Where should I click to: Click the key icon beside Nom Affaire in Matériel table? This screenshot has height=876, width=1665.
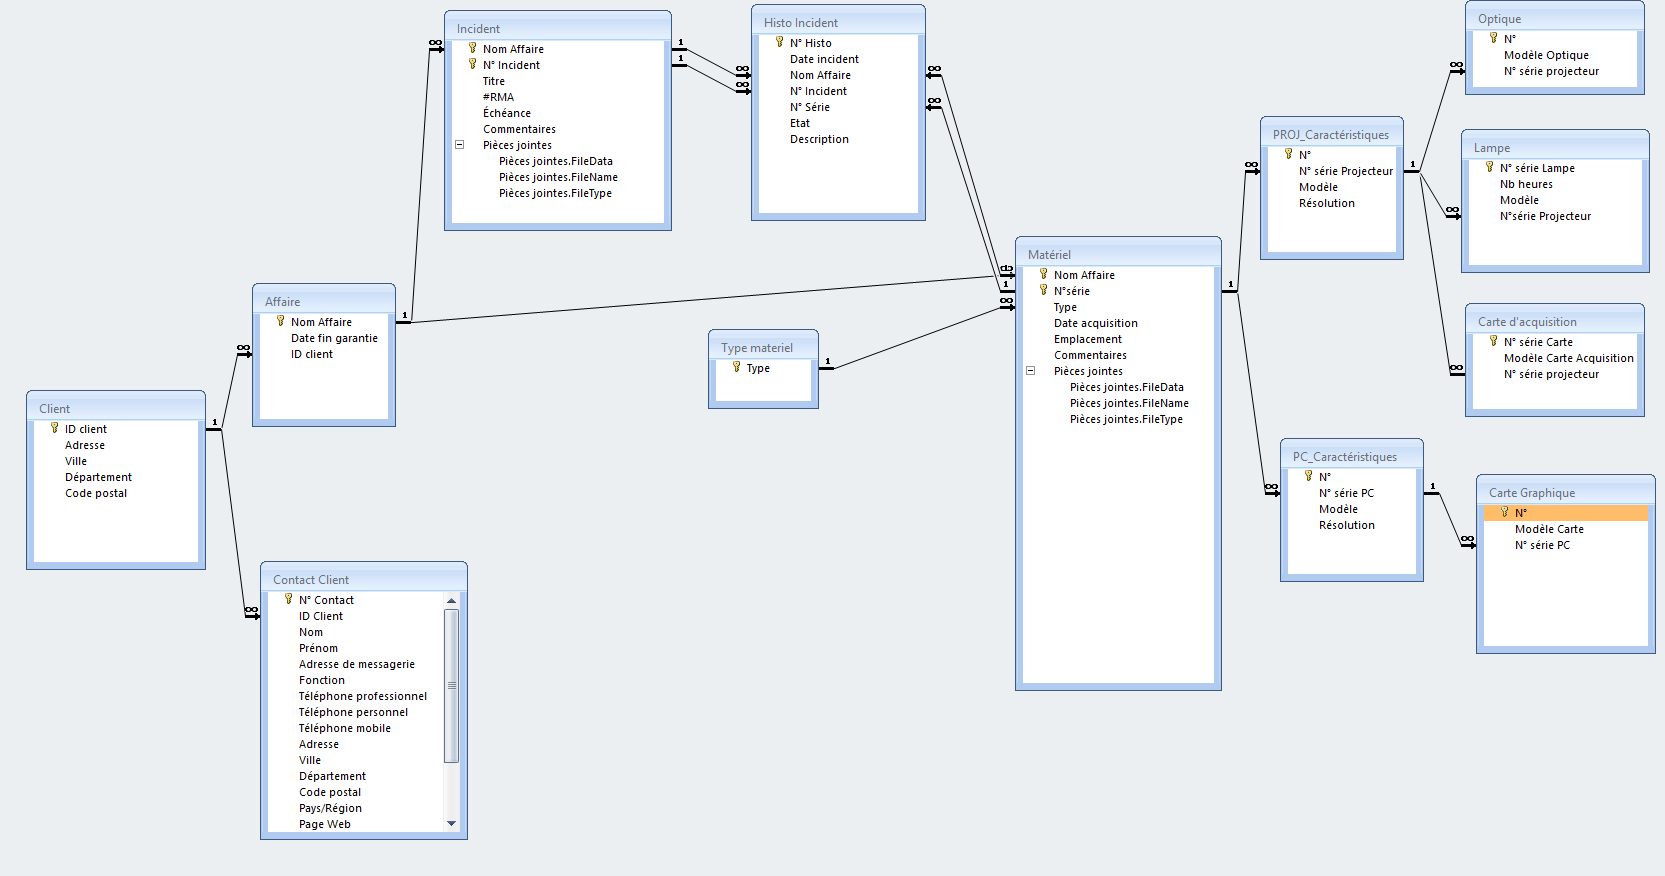[1043, 274]
